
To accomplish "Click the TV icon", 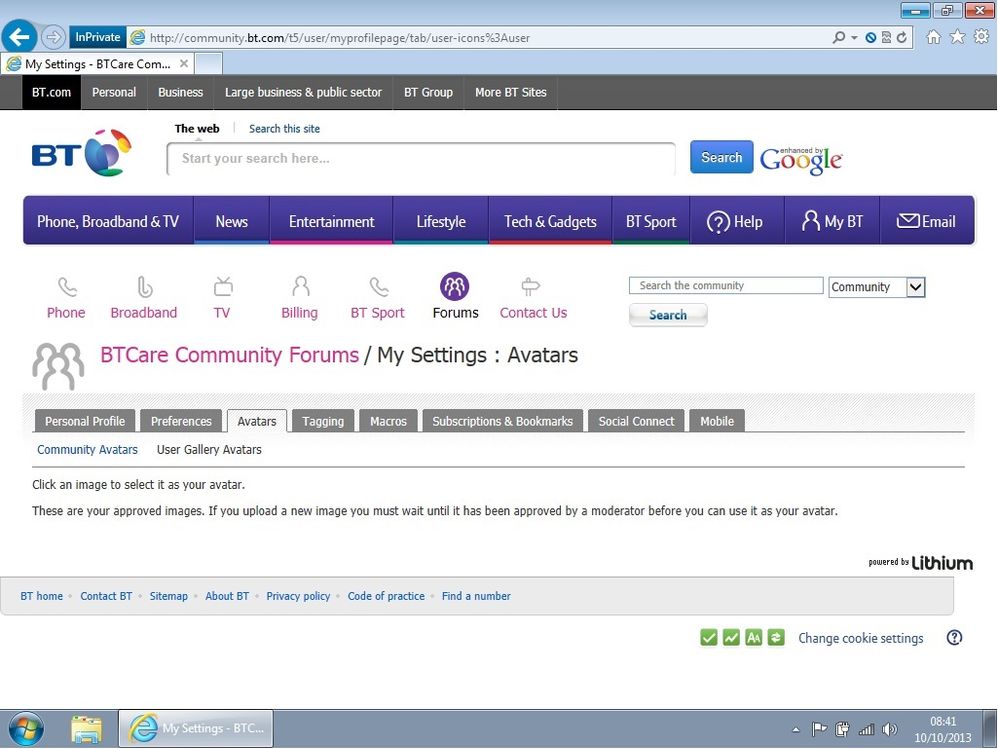I will tap(223, 287).
